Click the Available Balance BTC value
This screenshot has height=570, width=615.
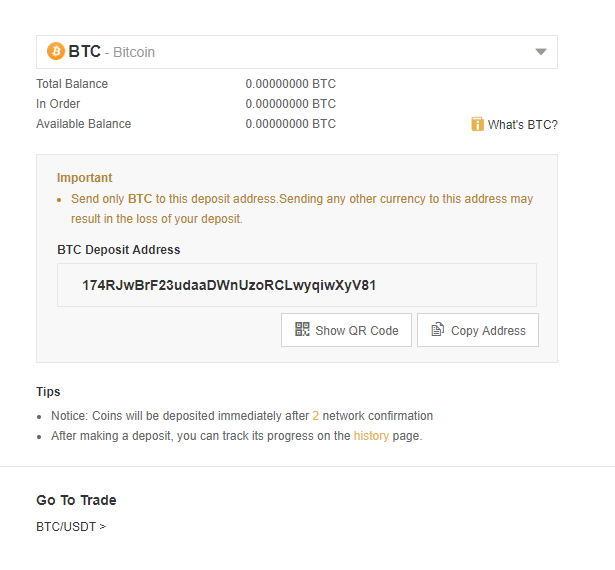click(x=290, y=124)
